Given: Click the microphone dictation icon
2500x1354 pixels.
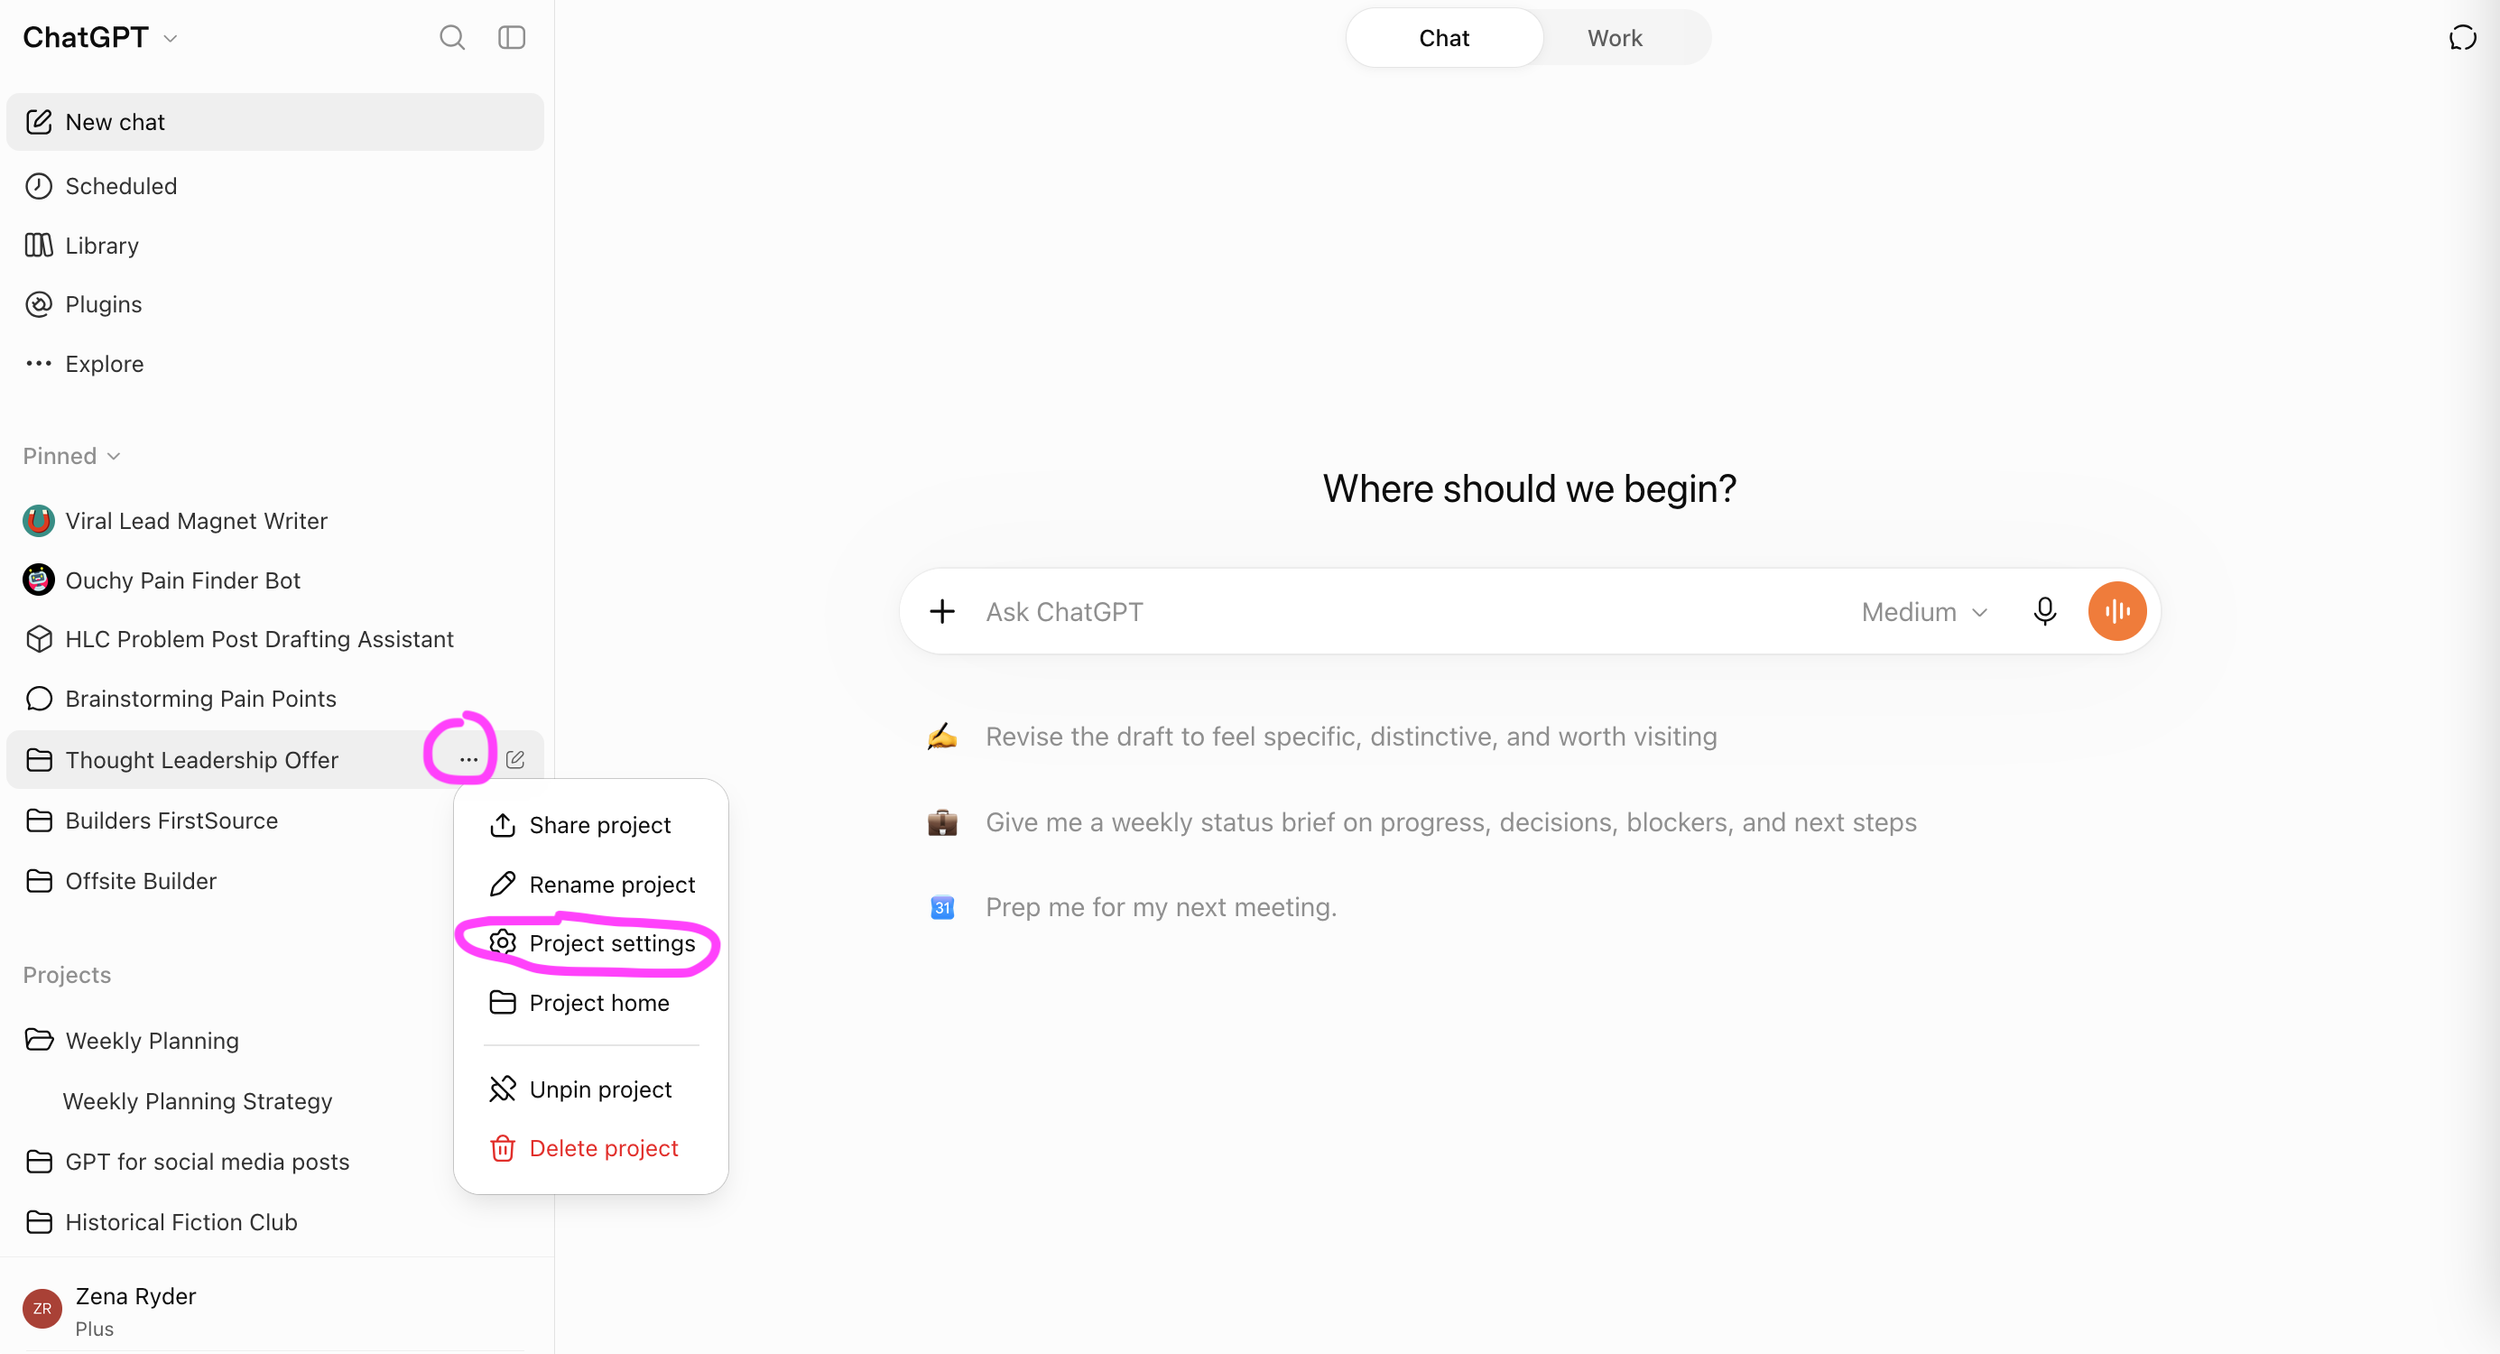Looking at the screenshot, I should pos(2045,611).
